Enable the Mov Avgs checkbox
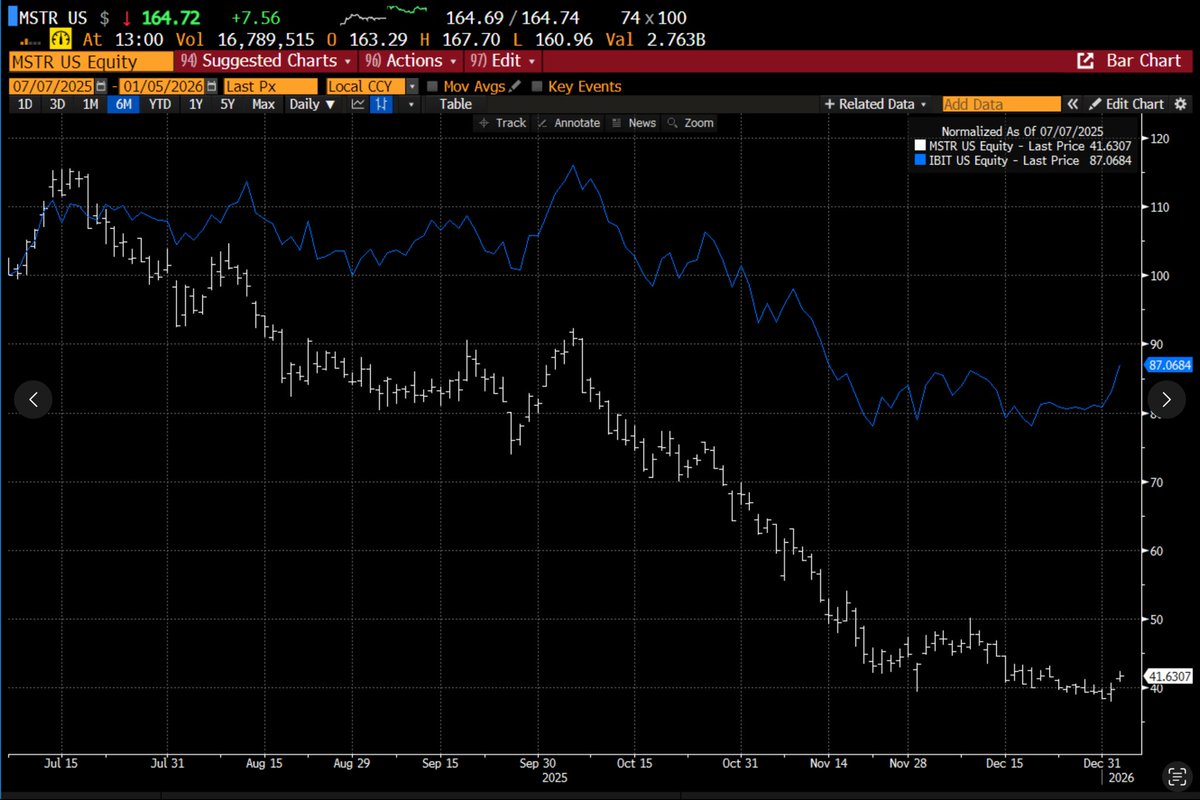The image size is (1200, 800). coord(433,87)
